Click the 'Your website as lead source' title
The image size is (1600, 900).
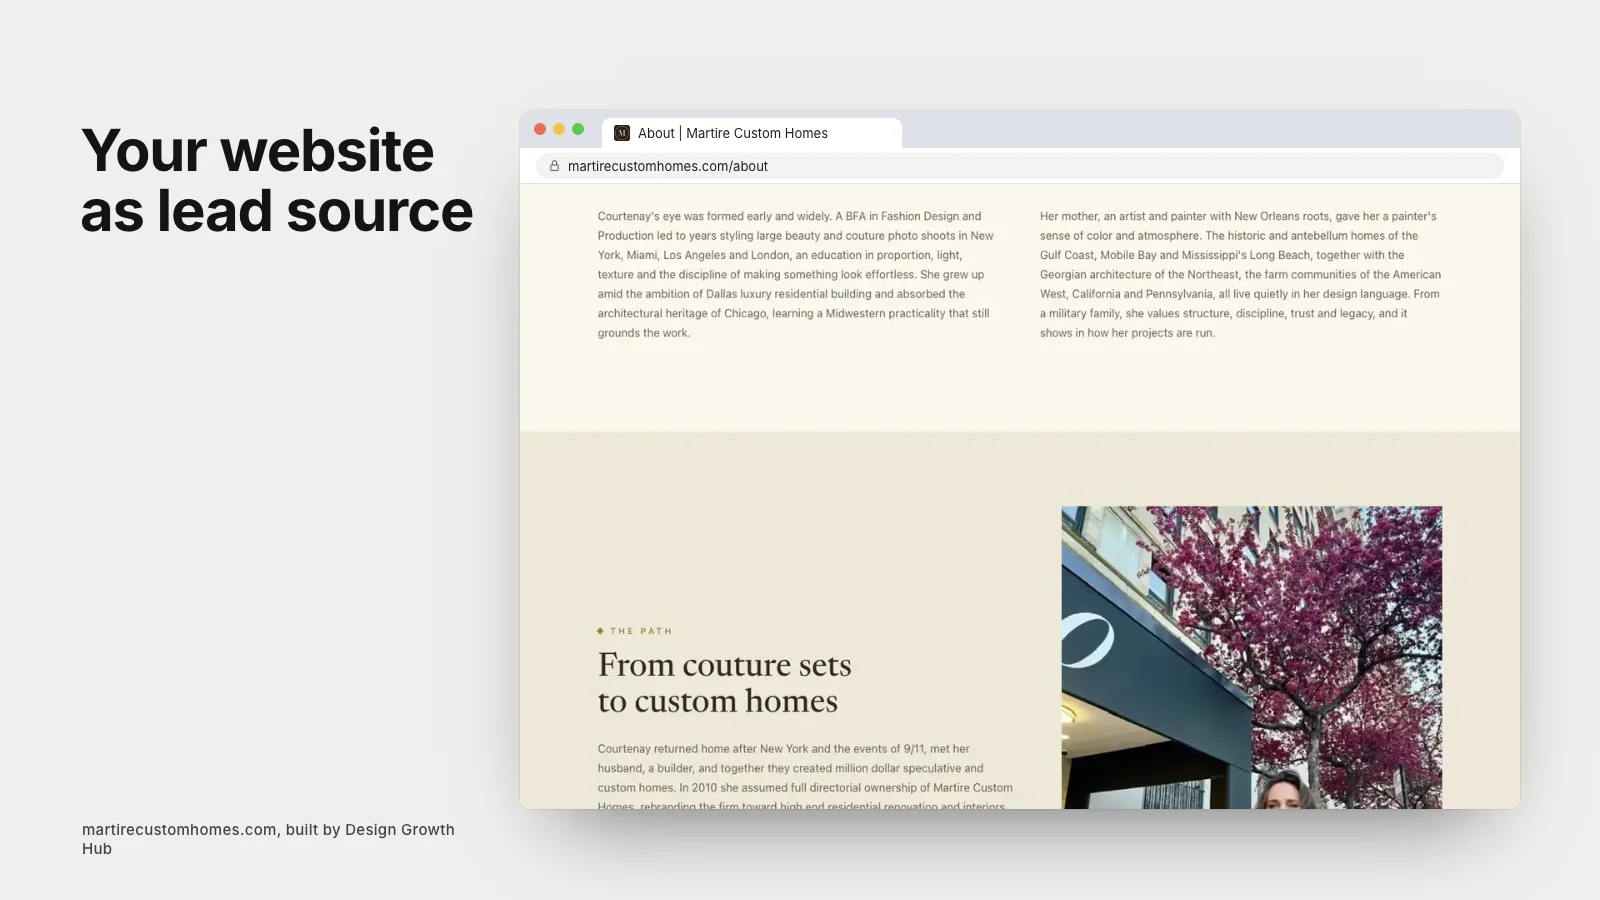pos(277,181)
